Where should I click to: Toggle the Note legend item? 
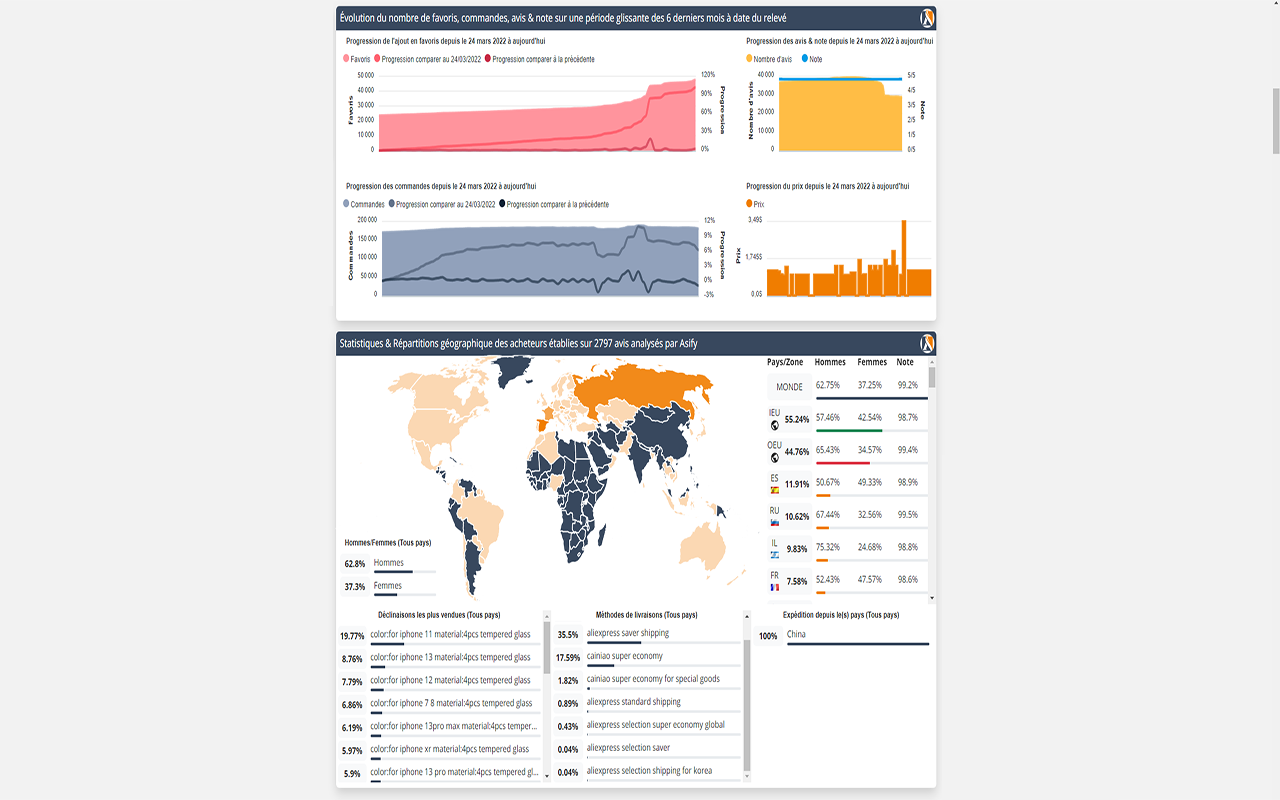[x=814, y=59]
